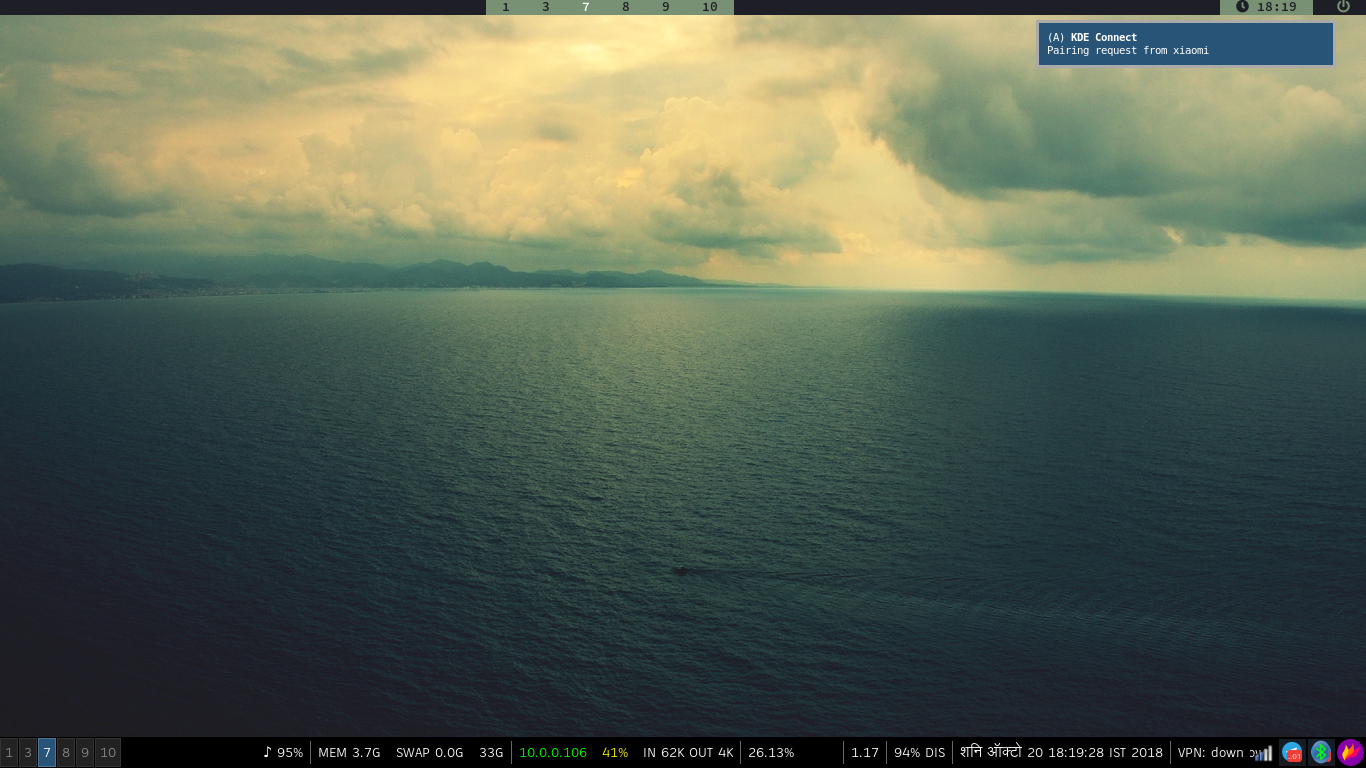
Task: Click the clock icon beside 18:19
Action: (1242, 7)
